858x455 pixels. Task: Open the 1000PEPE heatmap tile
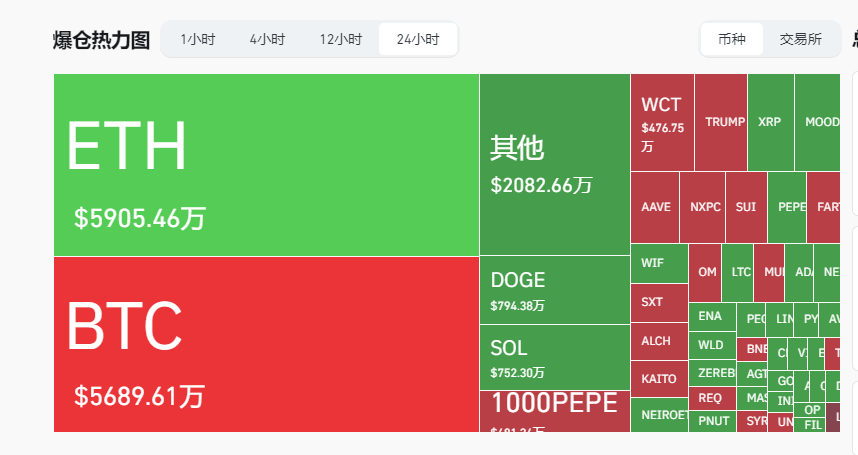click(x=554, y=411)
